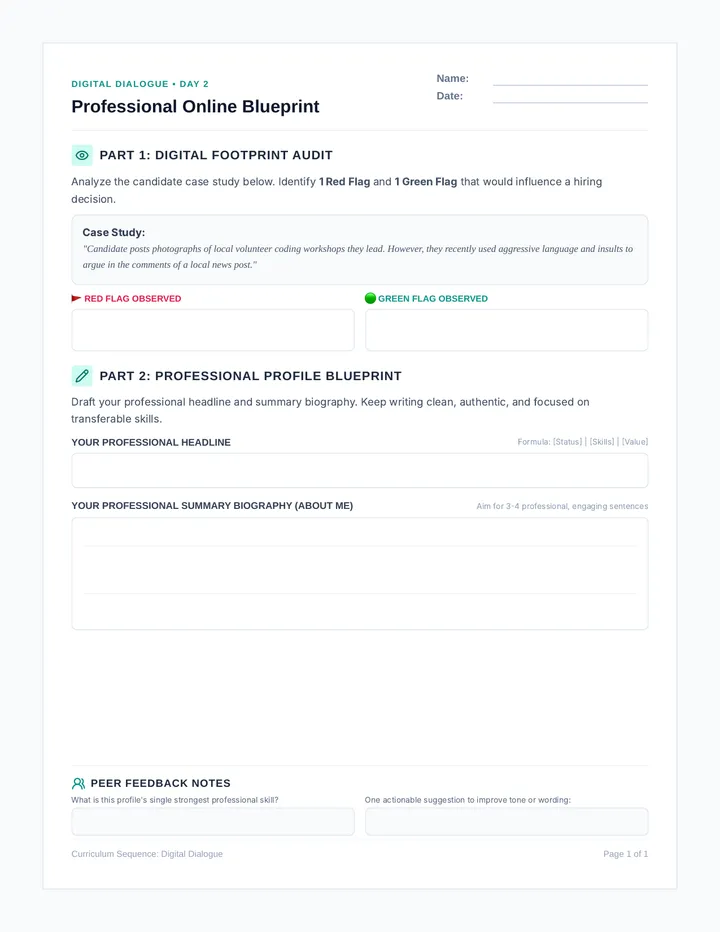Click the green circle flag icon

pyautogui.click(x=370, y=298)
